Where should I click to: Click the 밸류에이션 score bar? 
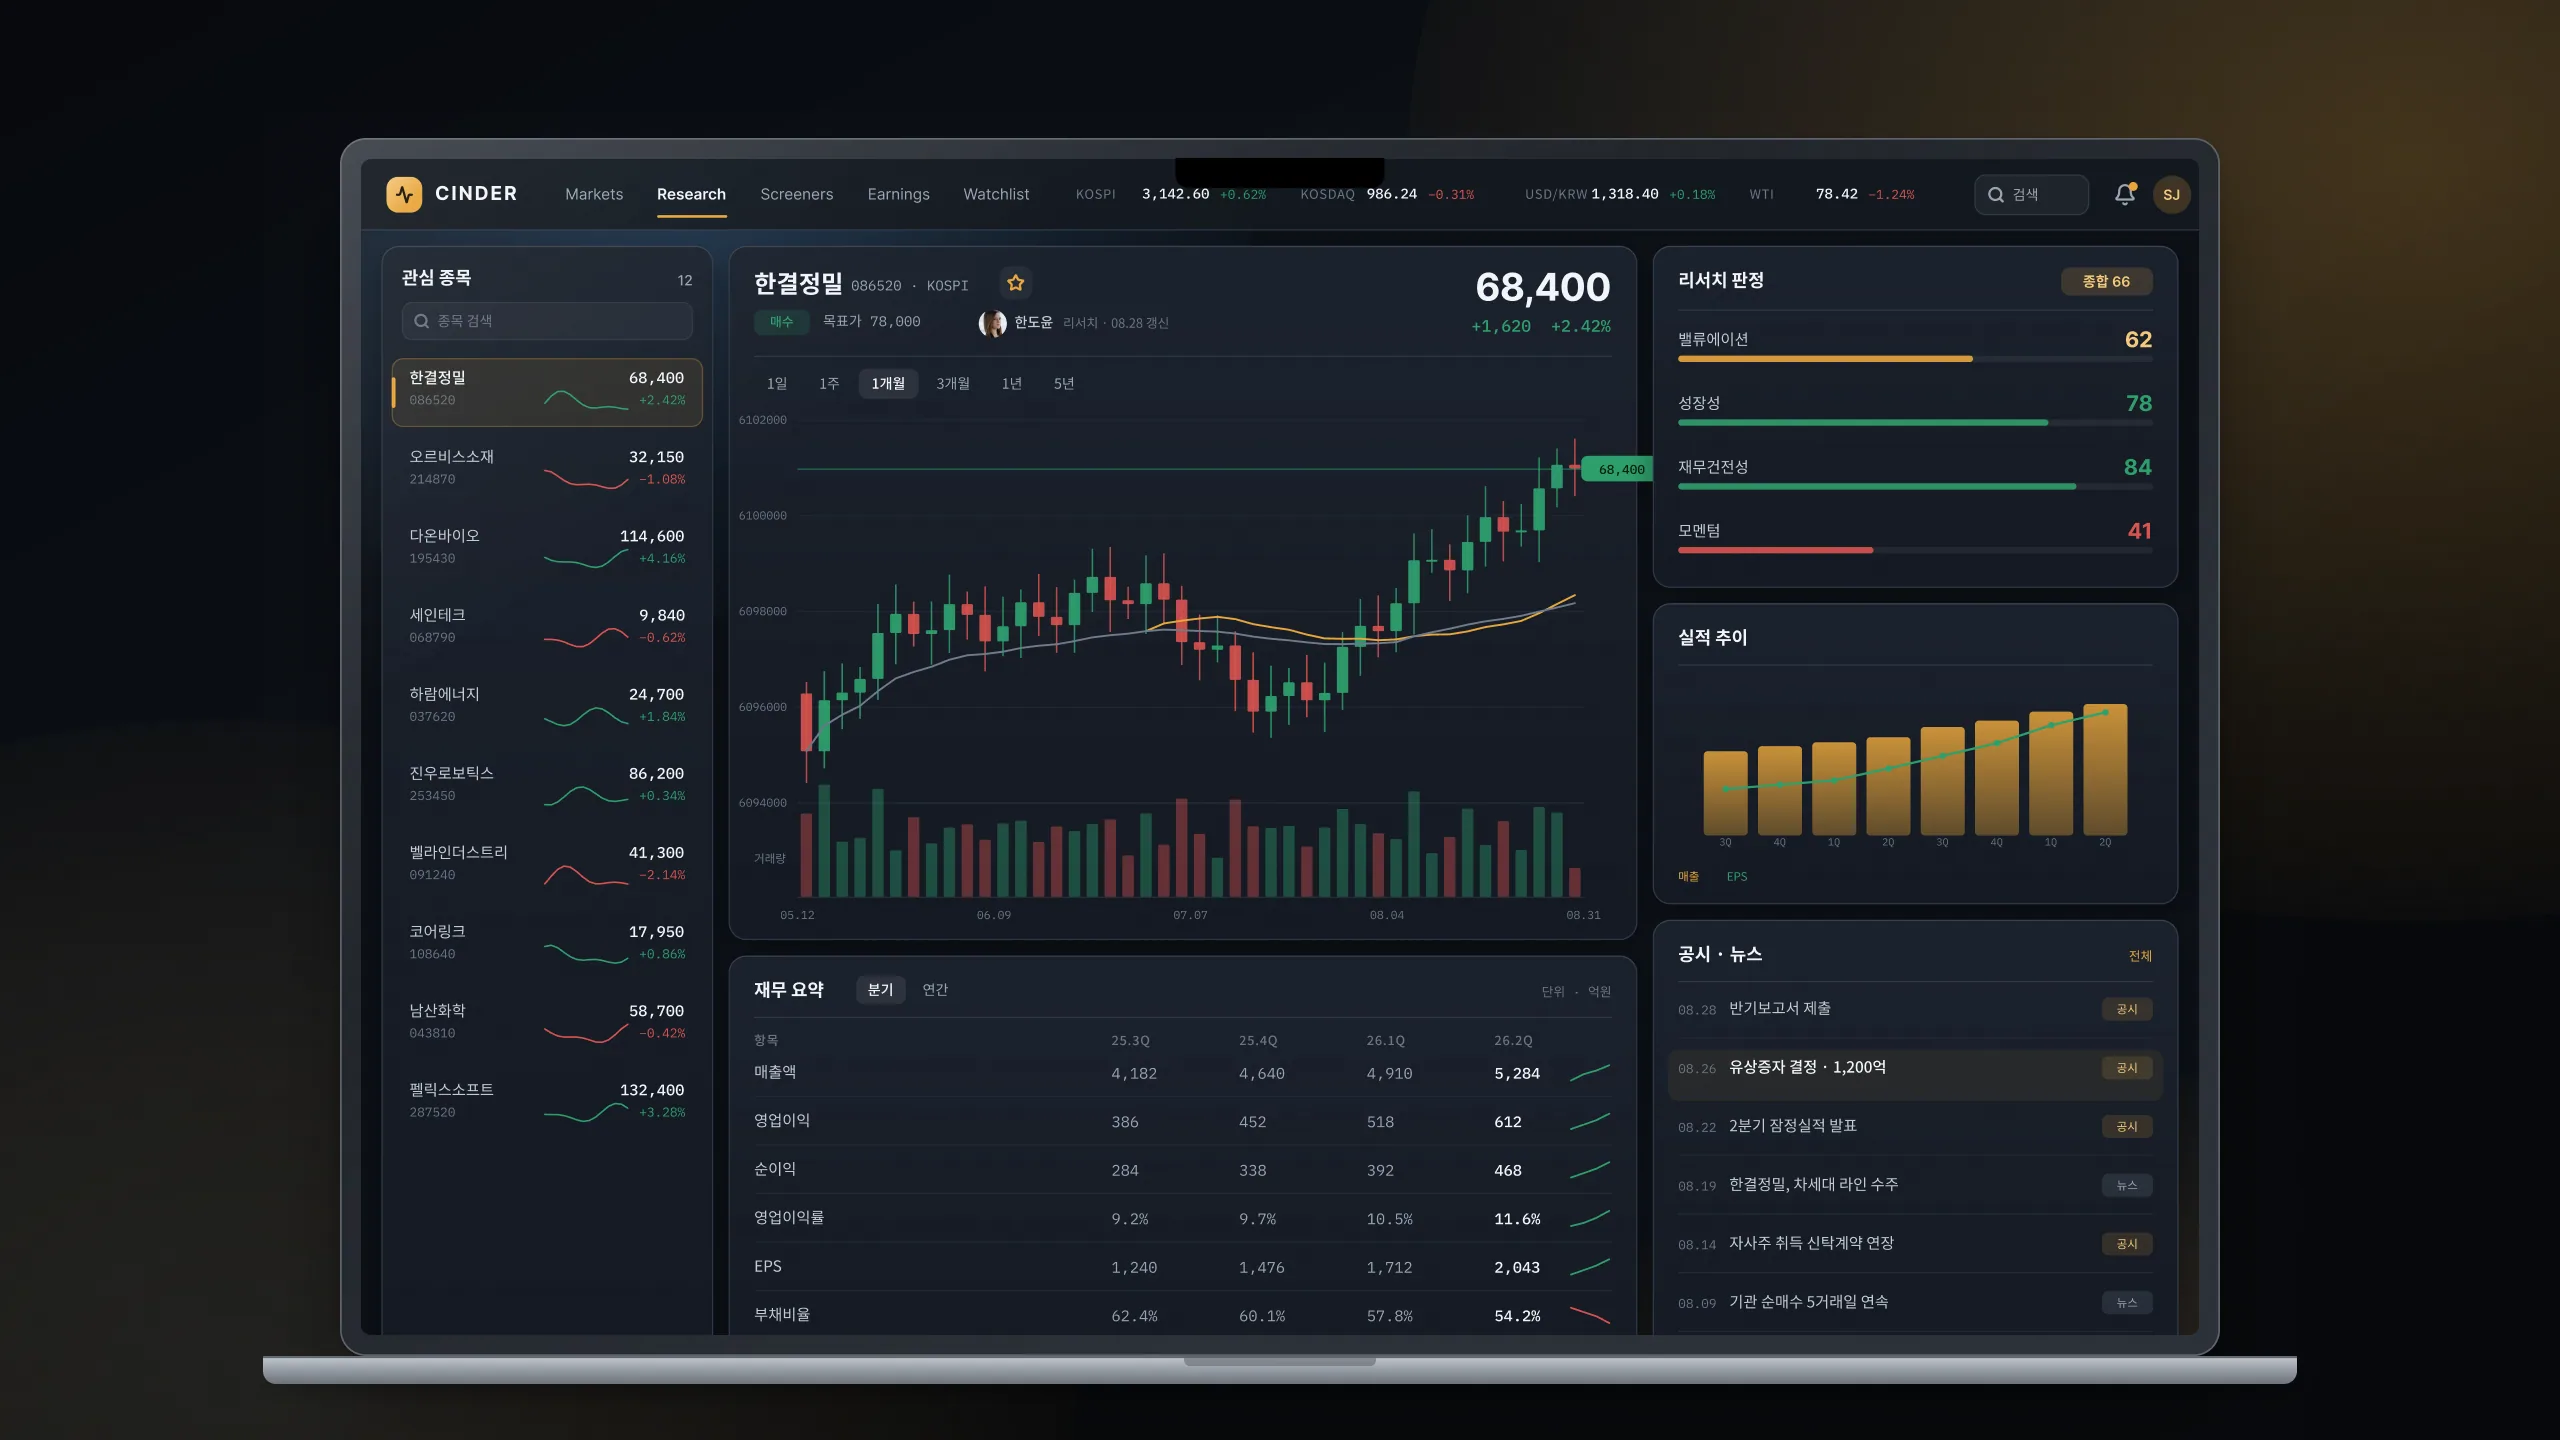pos(1915,359)
